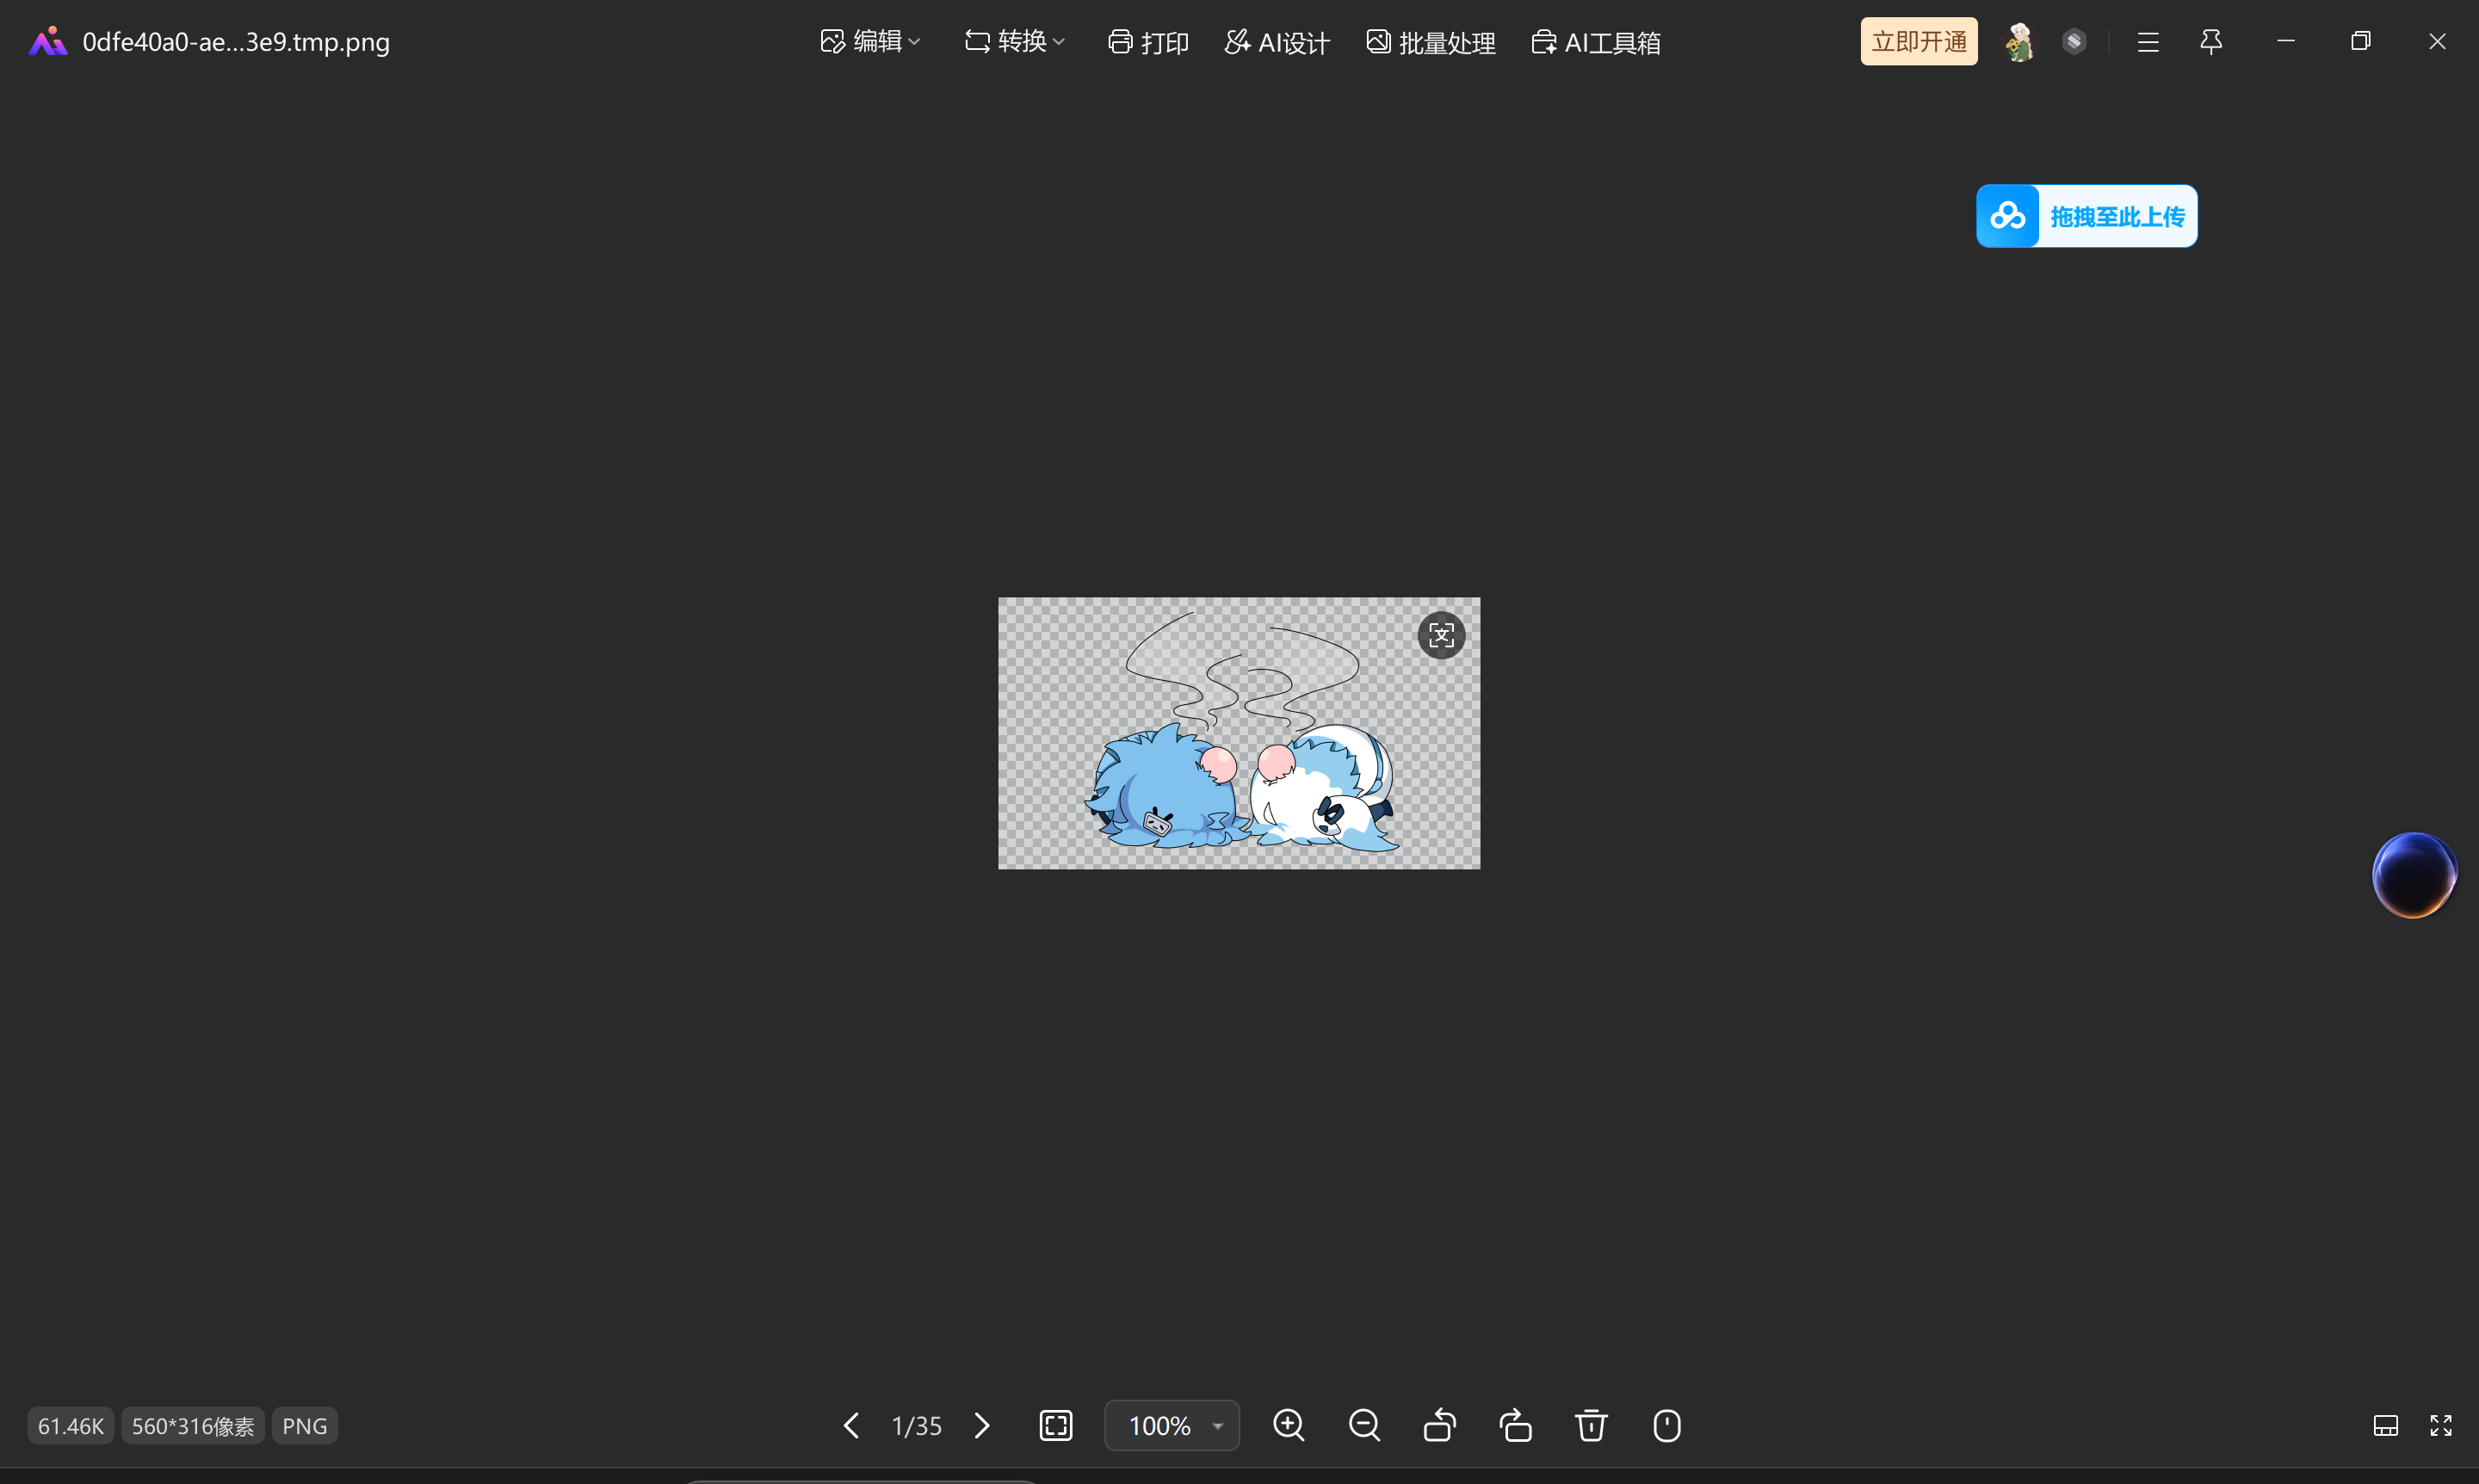Click the 立即开通 button
Screen dimensions: 2479x1484
tap(1918, 42)
